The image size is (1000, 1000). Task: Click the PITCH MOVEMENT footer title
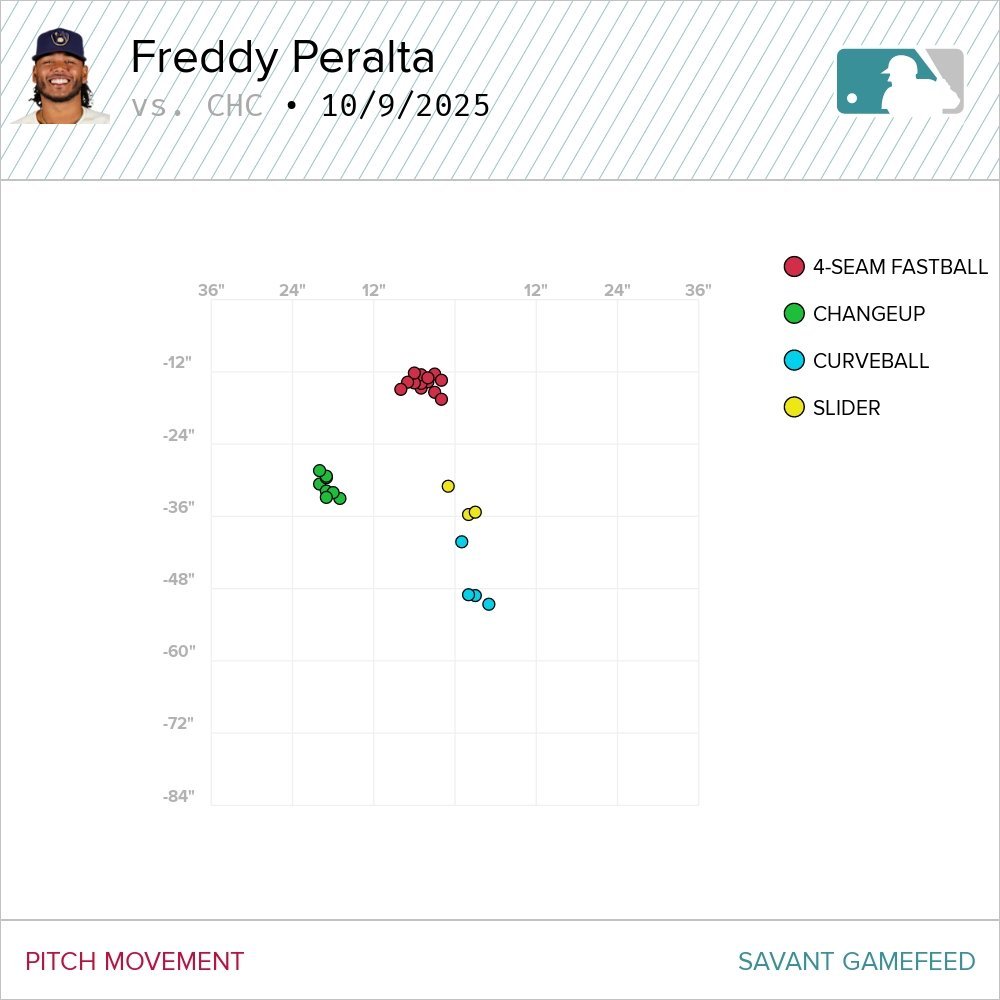coord(134,961)
